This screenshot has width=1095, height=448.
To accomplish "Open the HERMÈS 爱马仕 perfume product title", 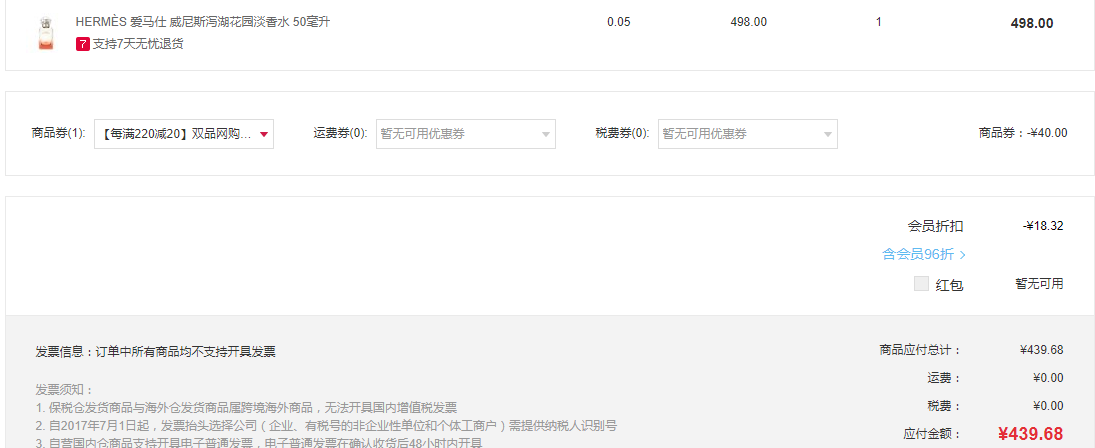I will tap(203, 22).
